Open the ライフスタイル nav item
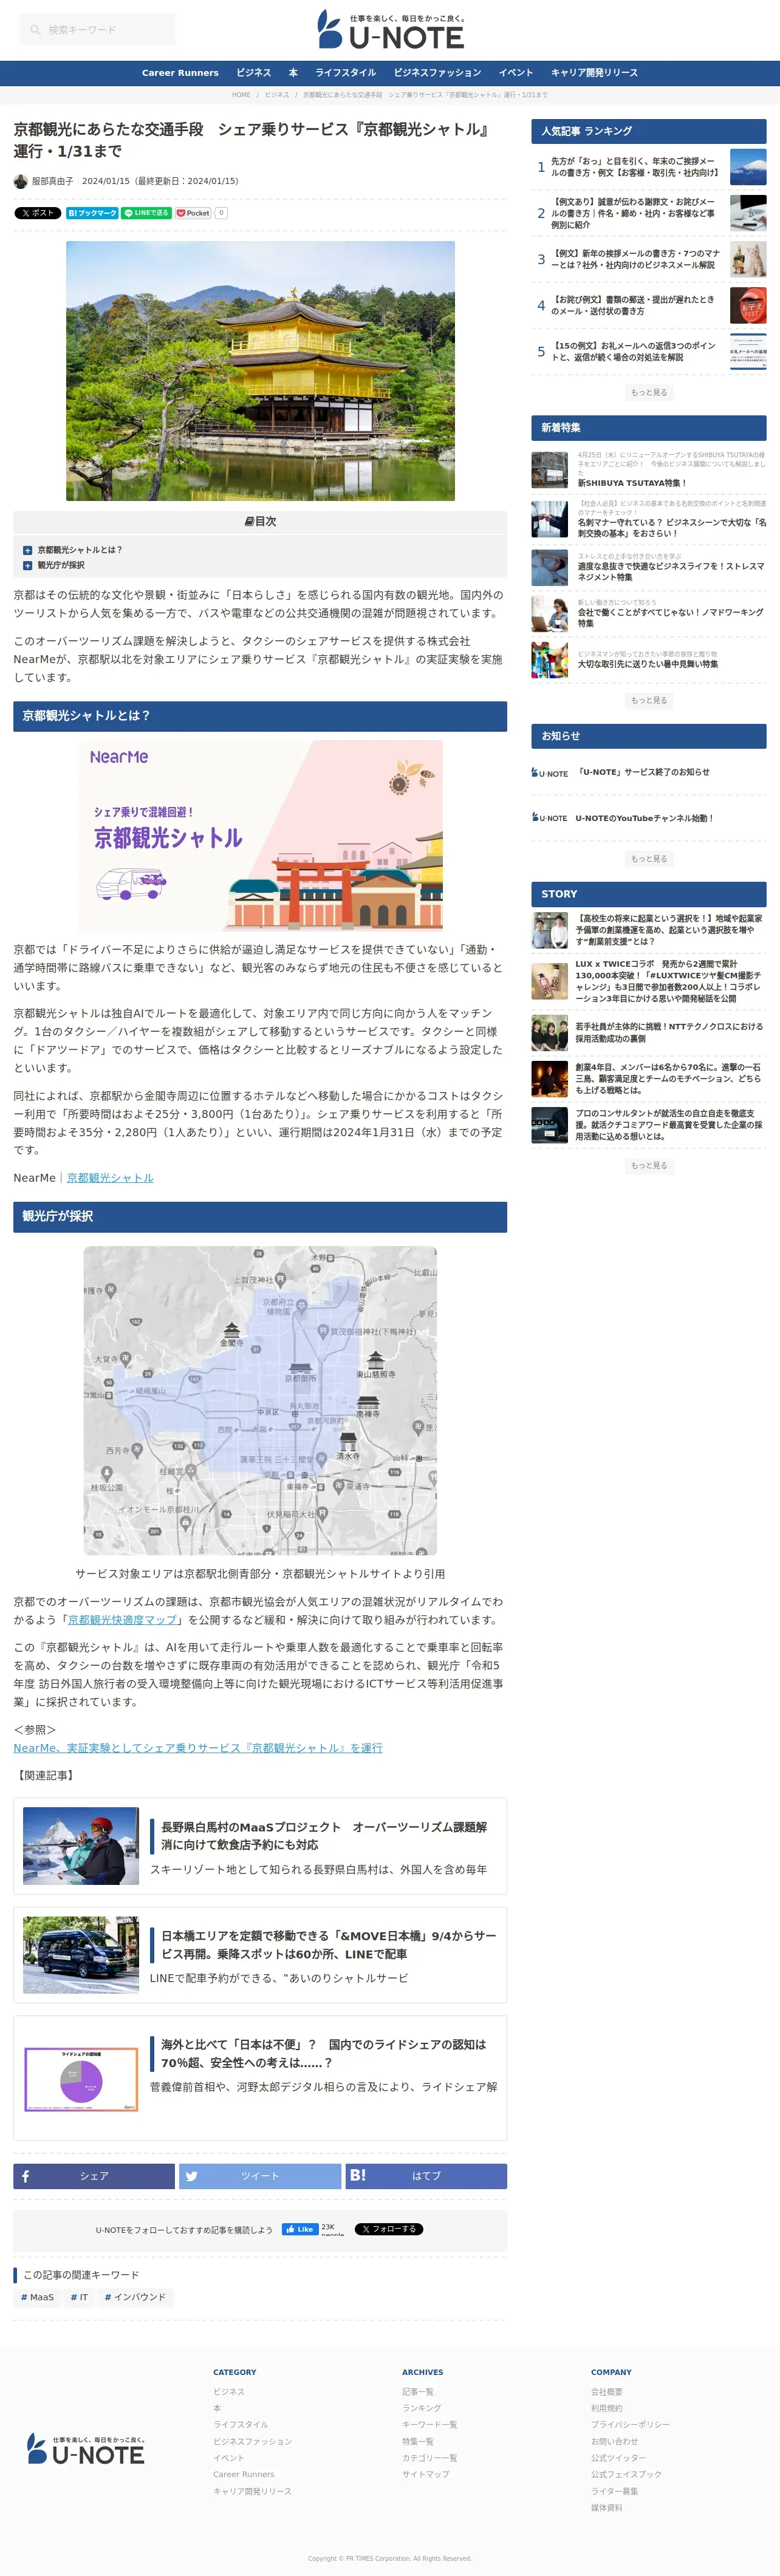The width and height of the screenshot is (780, 2576). click(346, 73)
